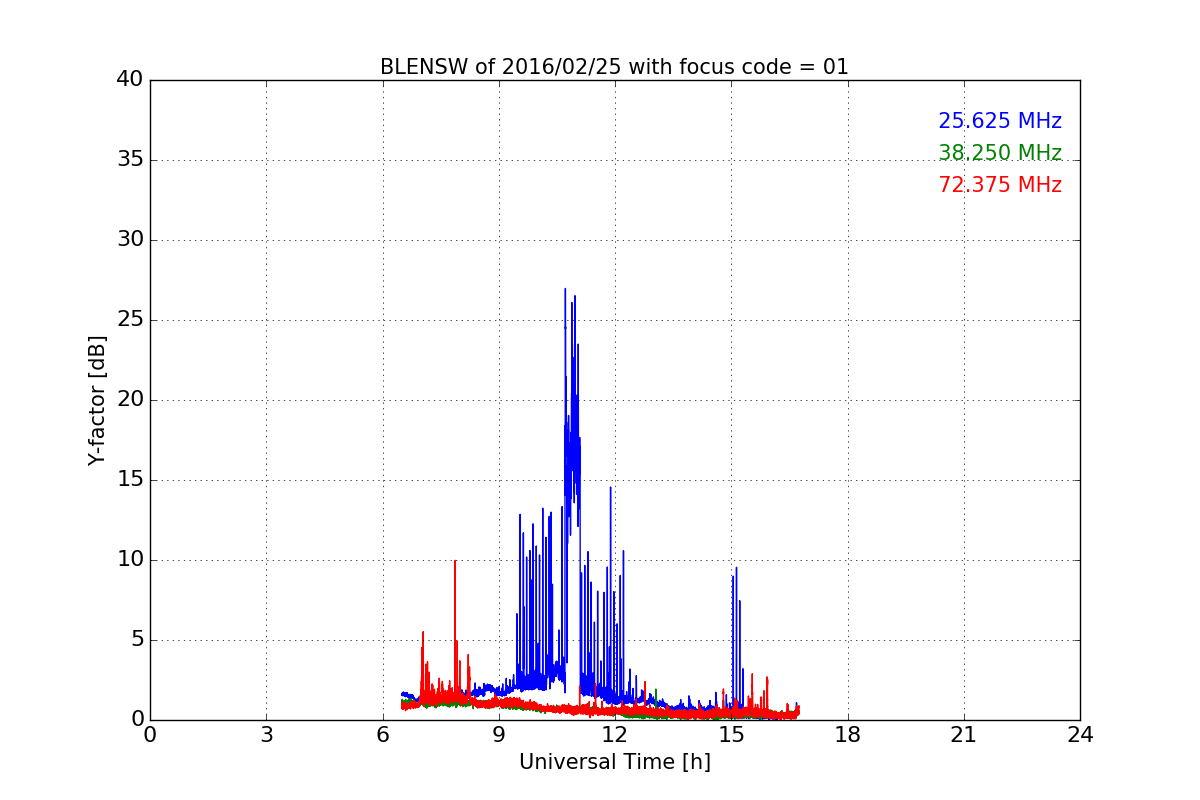The image size is (1200, 800).
Task: Click the Y-factor [dB] axis label
Action: (x=97, y=400)
